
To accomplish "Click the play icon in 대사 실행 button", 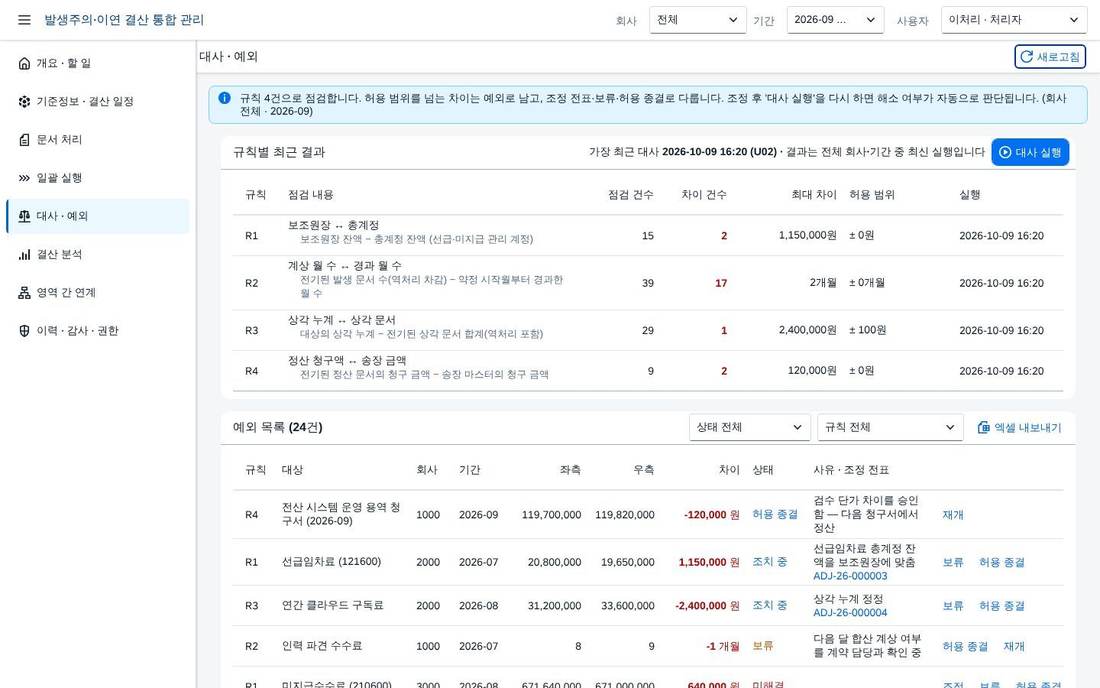I will tap(1005, 152).
